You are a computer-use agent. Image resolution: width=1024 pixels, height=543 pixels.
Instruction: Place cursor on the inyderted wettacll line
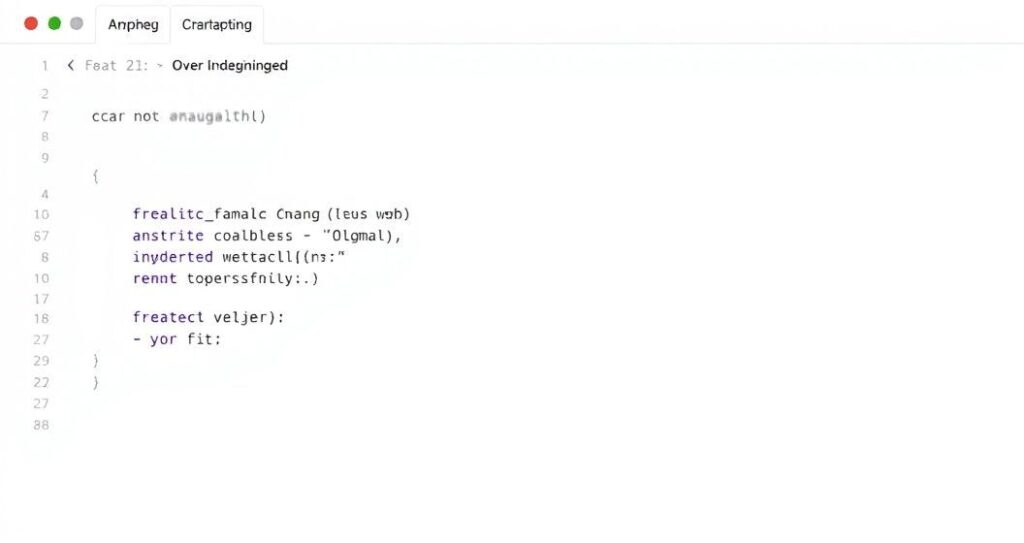pyautogui.click(x=239, y=257)
